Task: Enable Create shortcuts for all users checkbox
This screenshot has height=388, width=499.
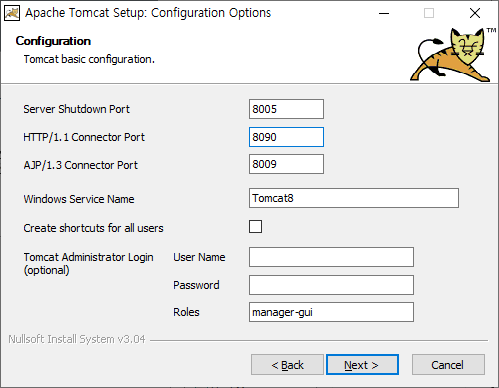Action: [x=255, y=227]
